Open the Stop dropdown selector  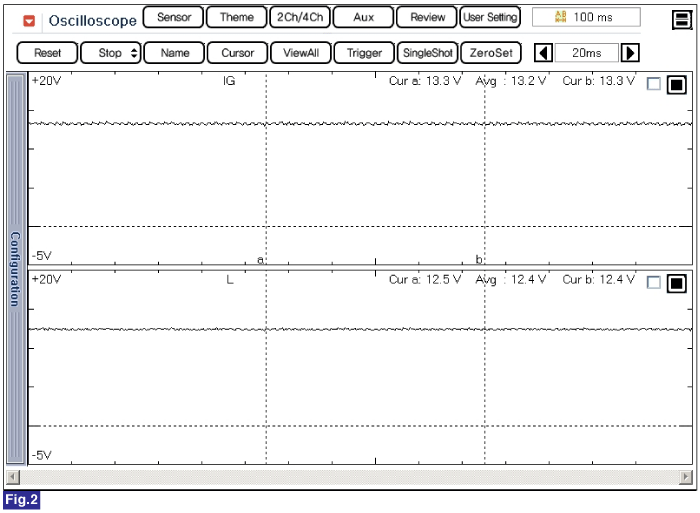[x=111, y=53]
